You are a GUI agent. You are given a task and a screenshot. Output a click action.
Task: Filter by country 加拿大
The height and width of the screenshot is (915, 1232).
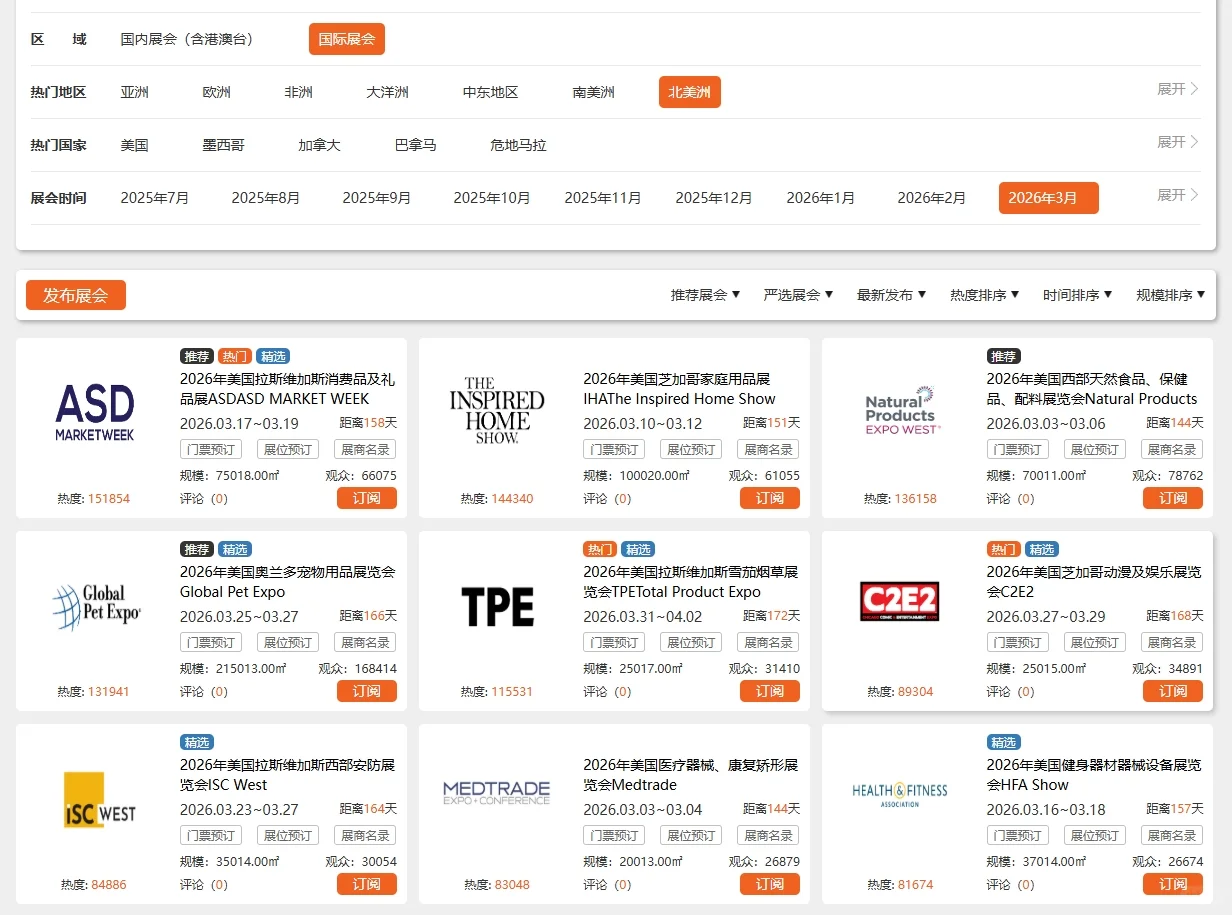(320, 145)
